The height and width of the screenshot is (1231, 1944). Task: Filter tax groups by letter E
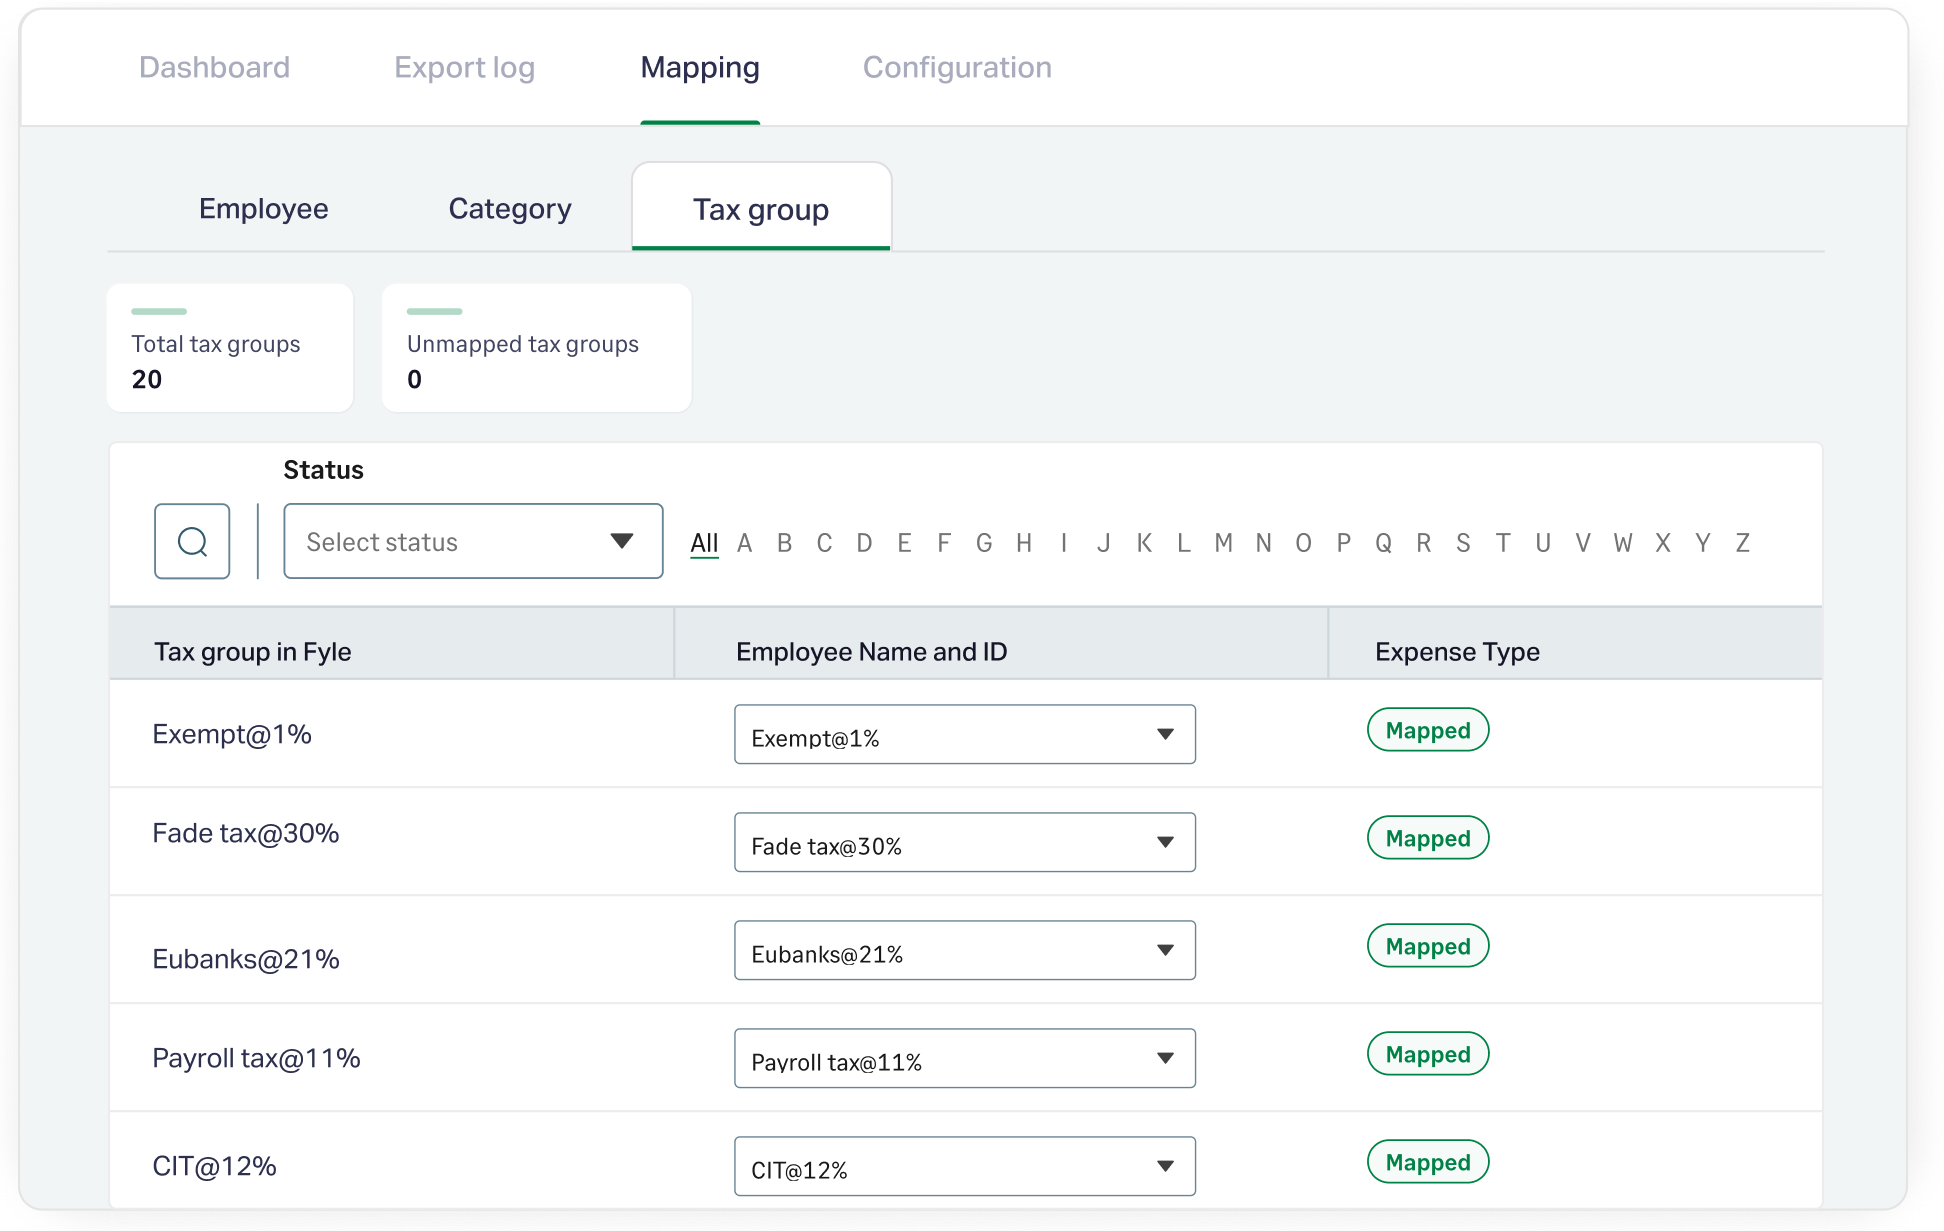point(904,542)
